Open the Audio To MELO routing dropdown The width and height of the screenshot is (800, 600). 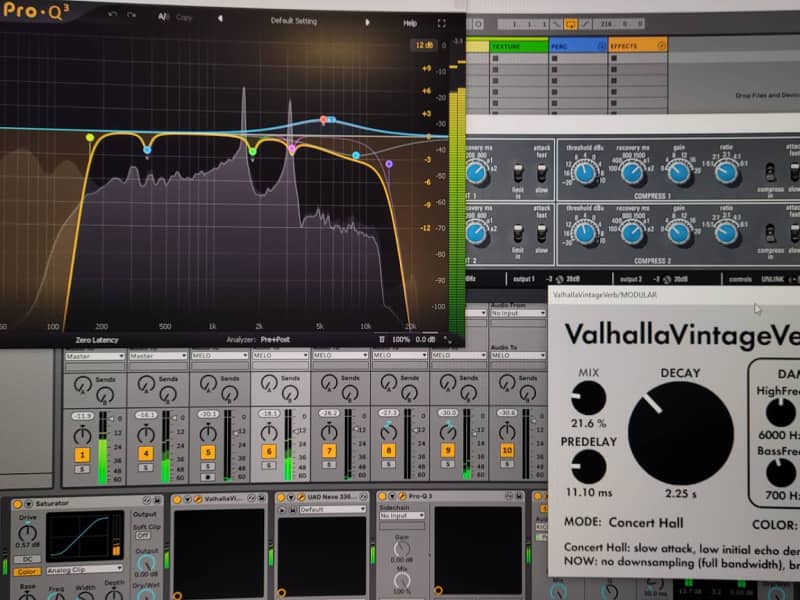tap(517, 355)
